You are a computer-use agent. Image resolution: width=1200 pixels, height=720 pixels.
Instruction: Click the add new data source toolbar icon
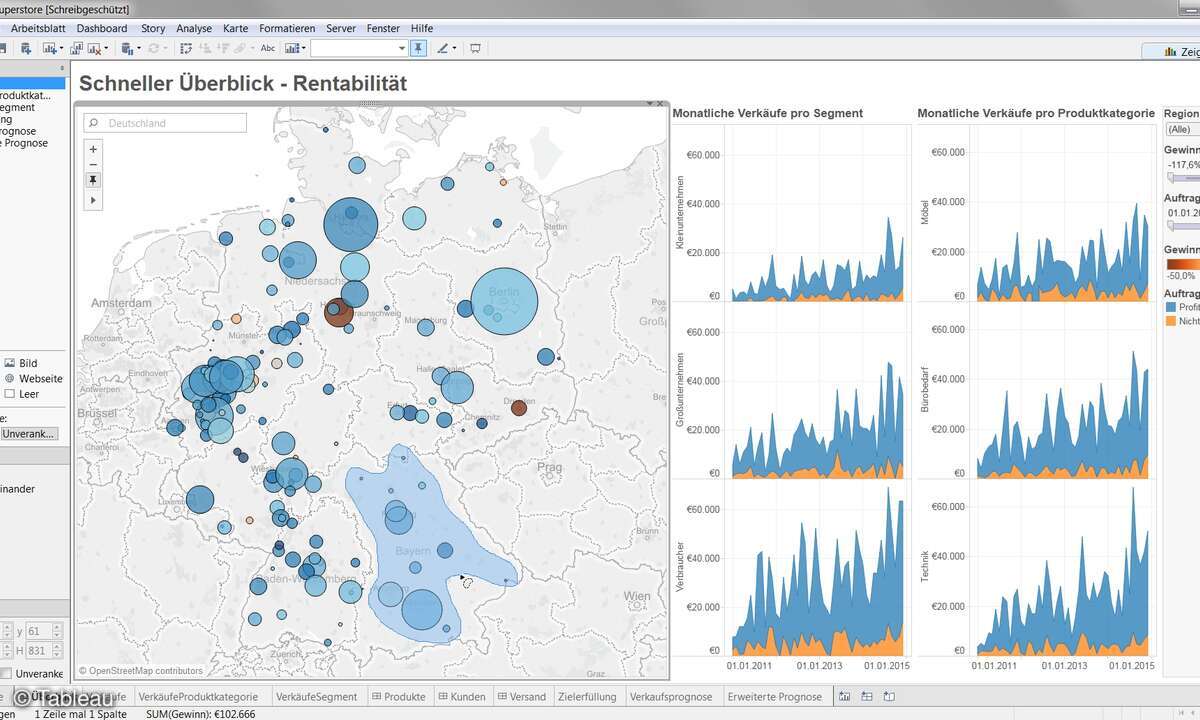(x=26, y=48)
